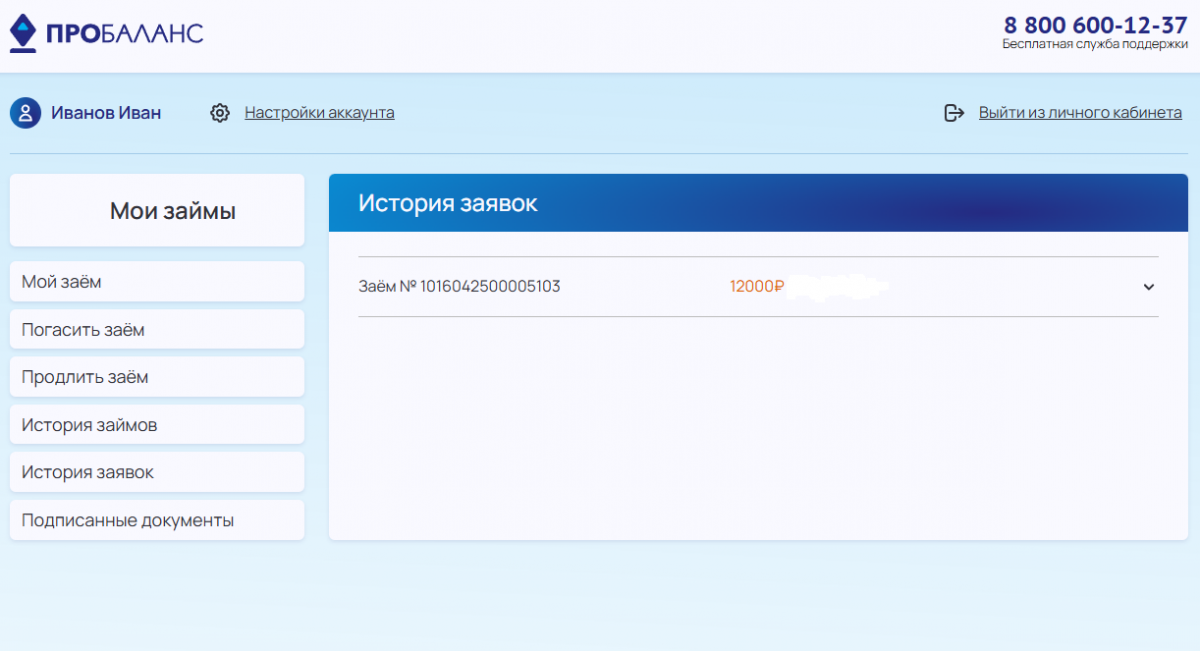Image resolution: width=1200 pixels, height=651 pixels.
Task: Click the support phone number 8 800 600-12-37
Action: [1095, 25]
